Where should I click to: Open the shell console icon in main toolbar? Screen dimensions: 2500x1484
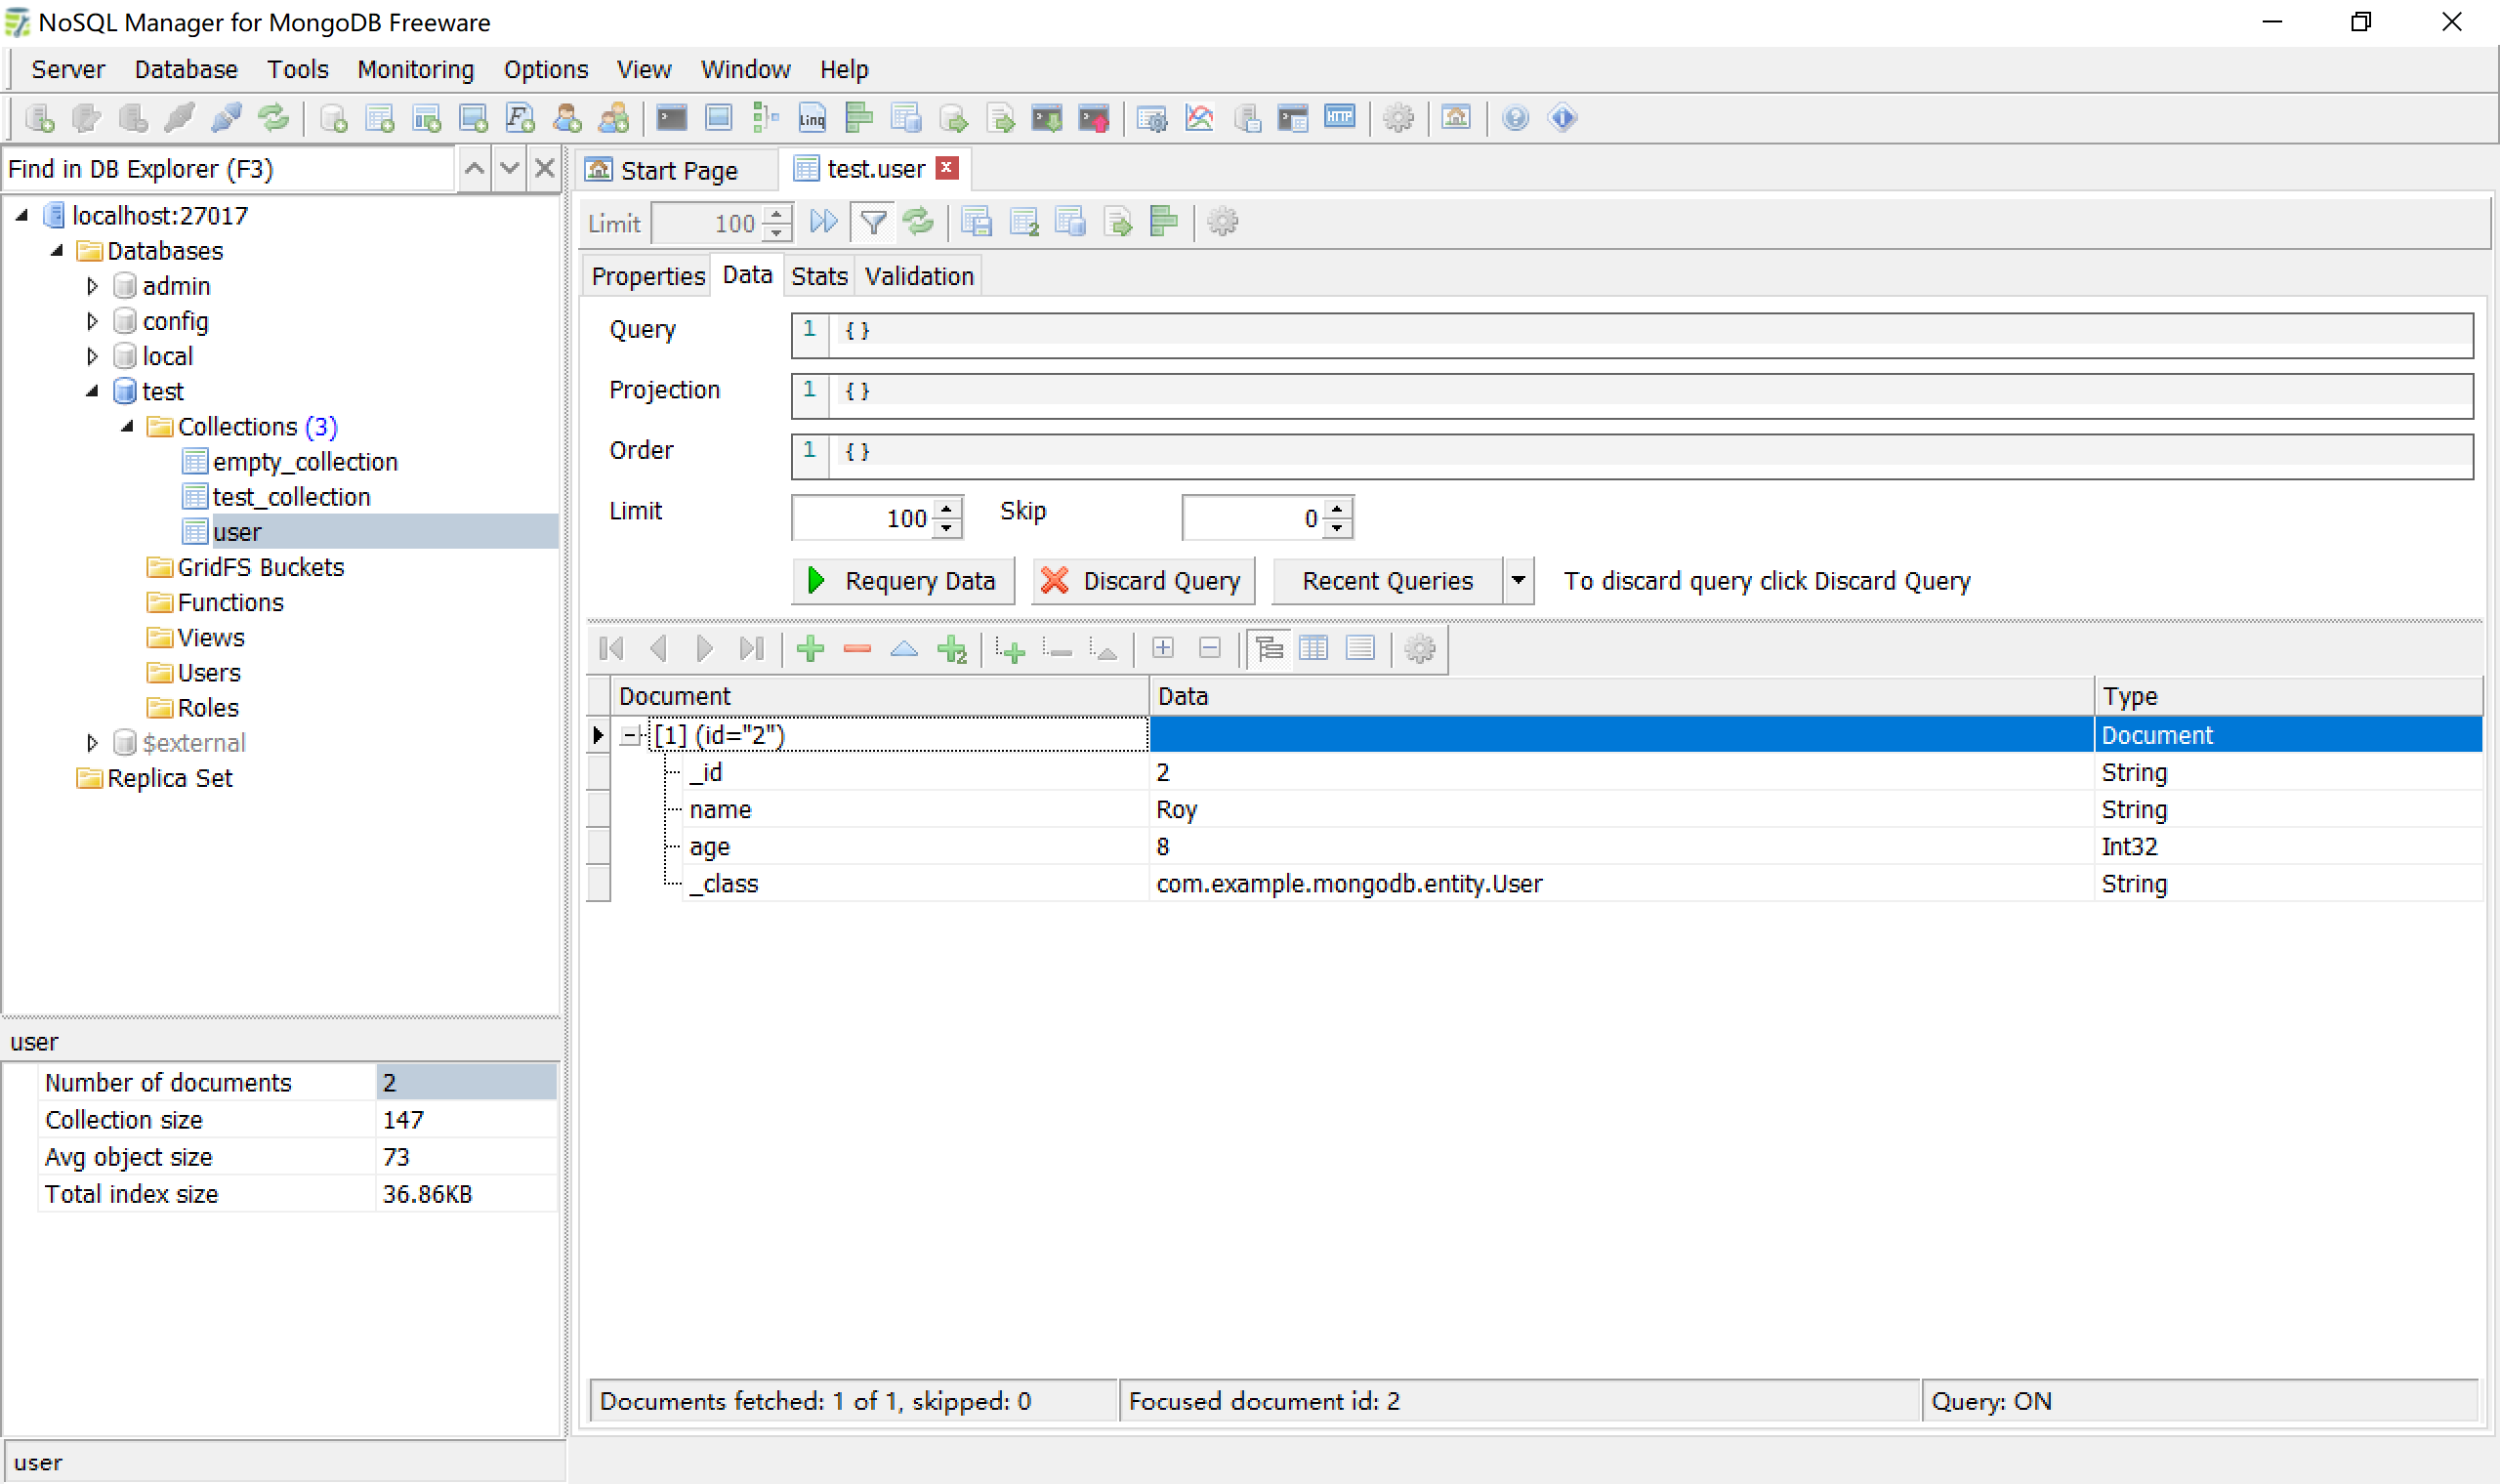coord(671,118)
